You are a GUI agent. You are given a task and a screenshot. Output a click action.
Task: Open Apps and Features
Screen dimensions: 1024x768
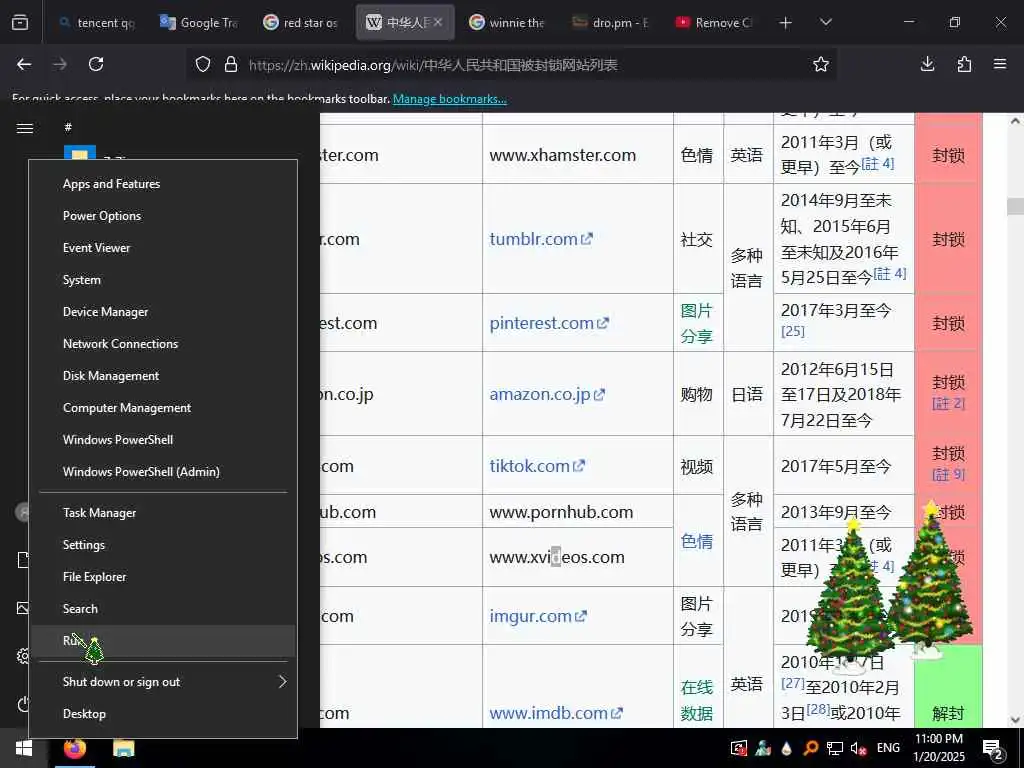[163, 184]
